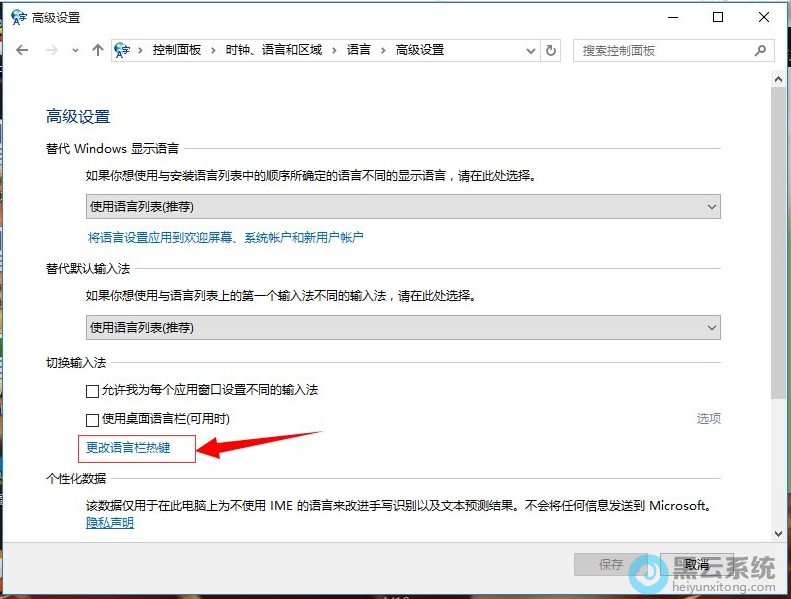
Task: Close the 高级设置 window
Action: (x=764, y=17)
